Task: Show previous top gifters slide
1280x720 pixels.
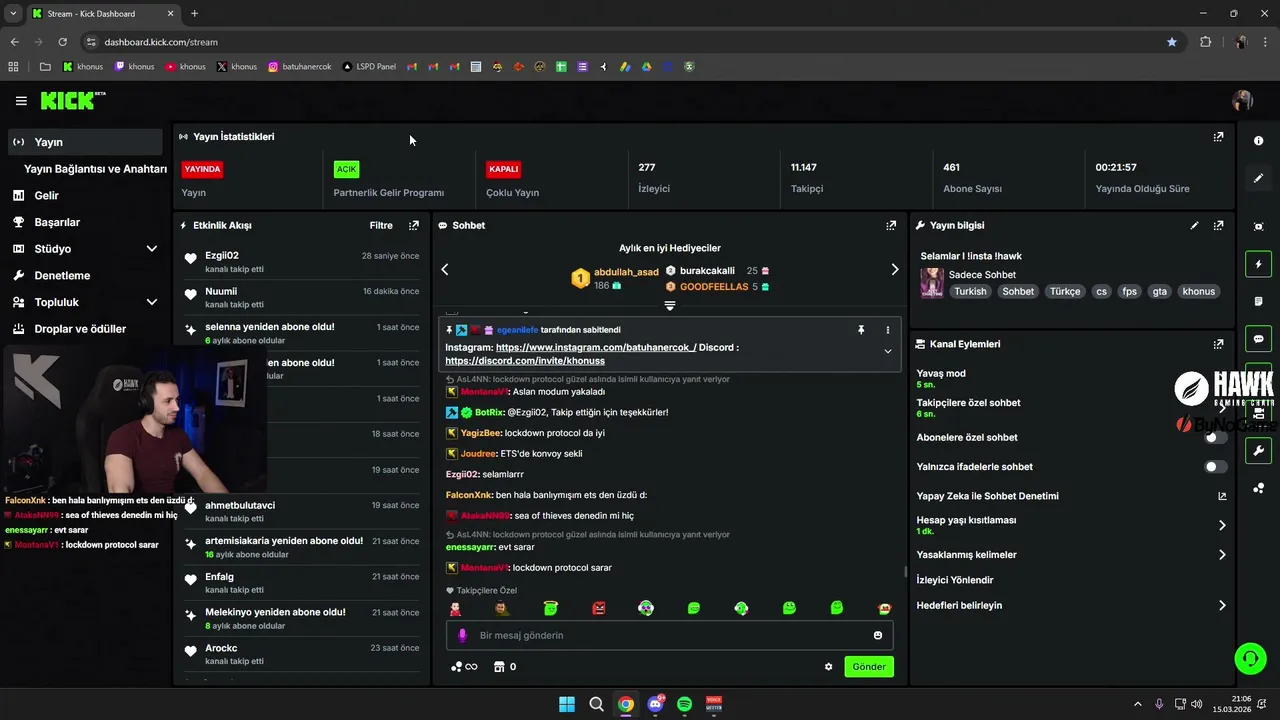Action: (445, 269)
